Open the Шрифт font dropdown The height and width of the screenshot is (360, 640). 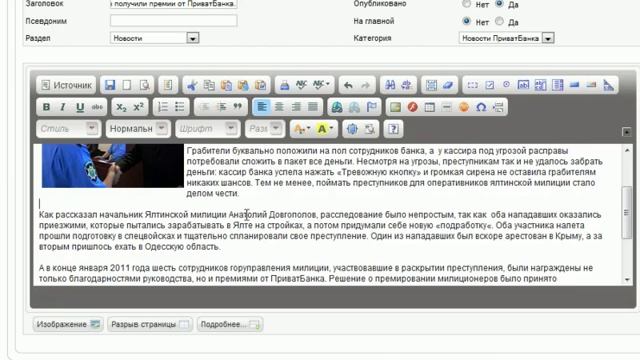[x=207, y=129]
